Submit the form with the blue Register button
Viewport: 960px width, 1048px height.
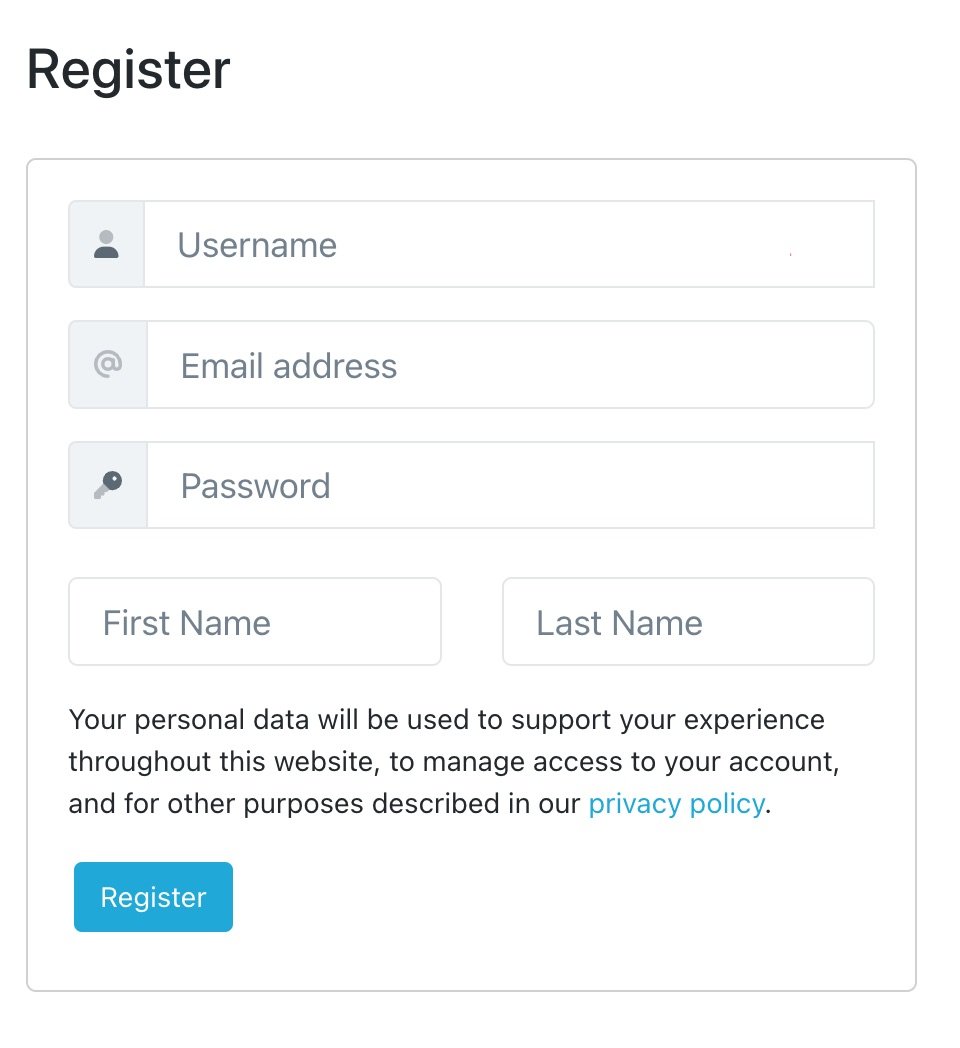153,897
